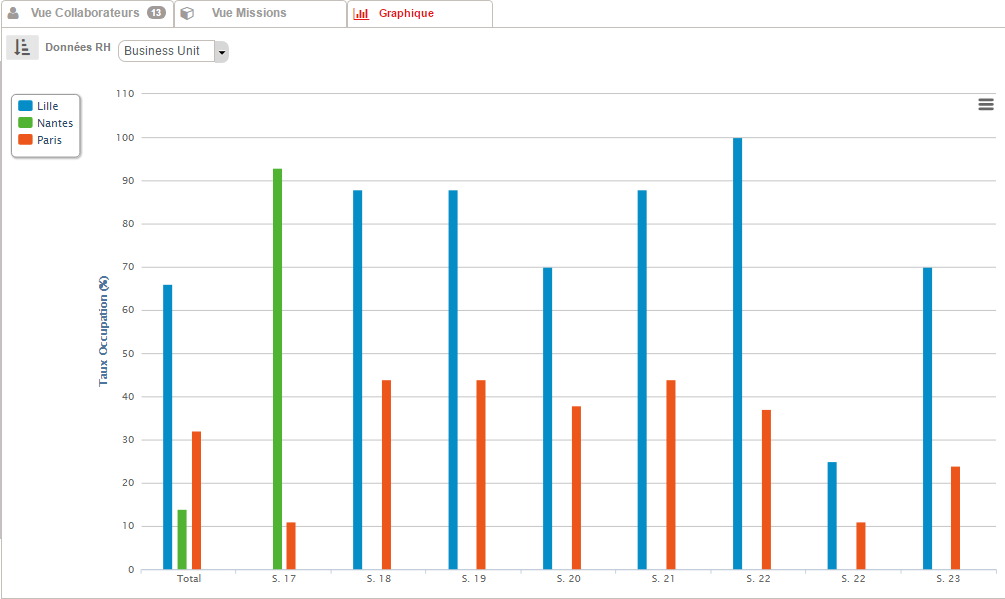Click the 13 count badge
This screenshot has height=599, width=1005.
pos(156,13)
